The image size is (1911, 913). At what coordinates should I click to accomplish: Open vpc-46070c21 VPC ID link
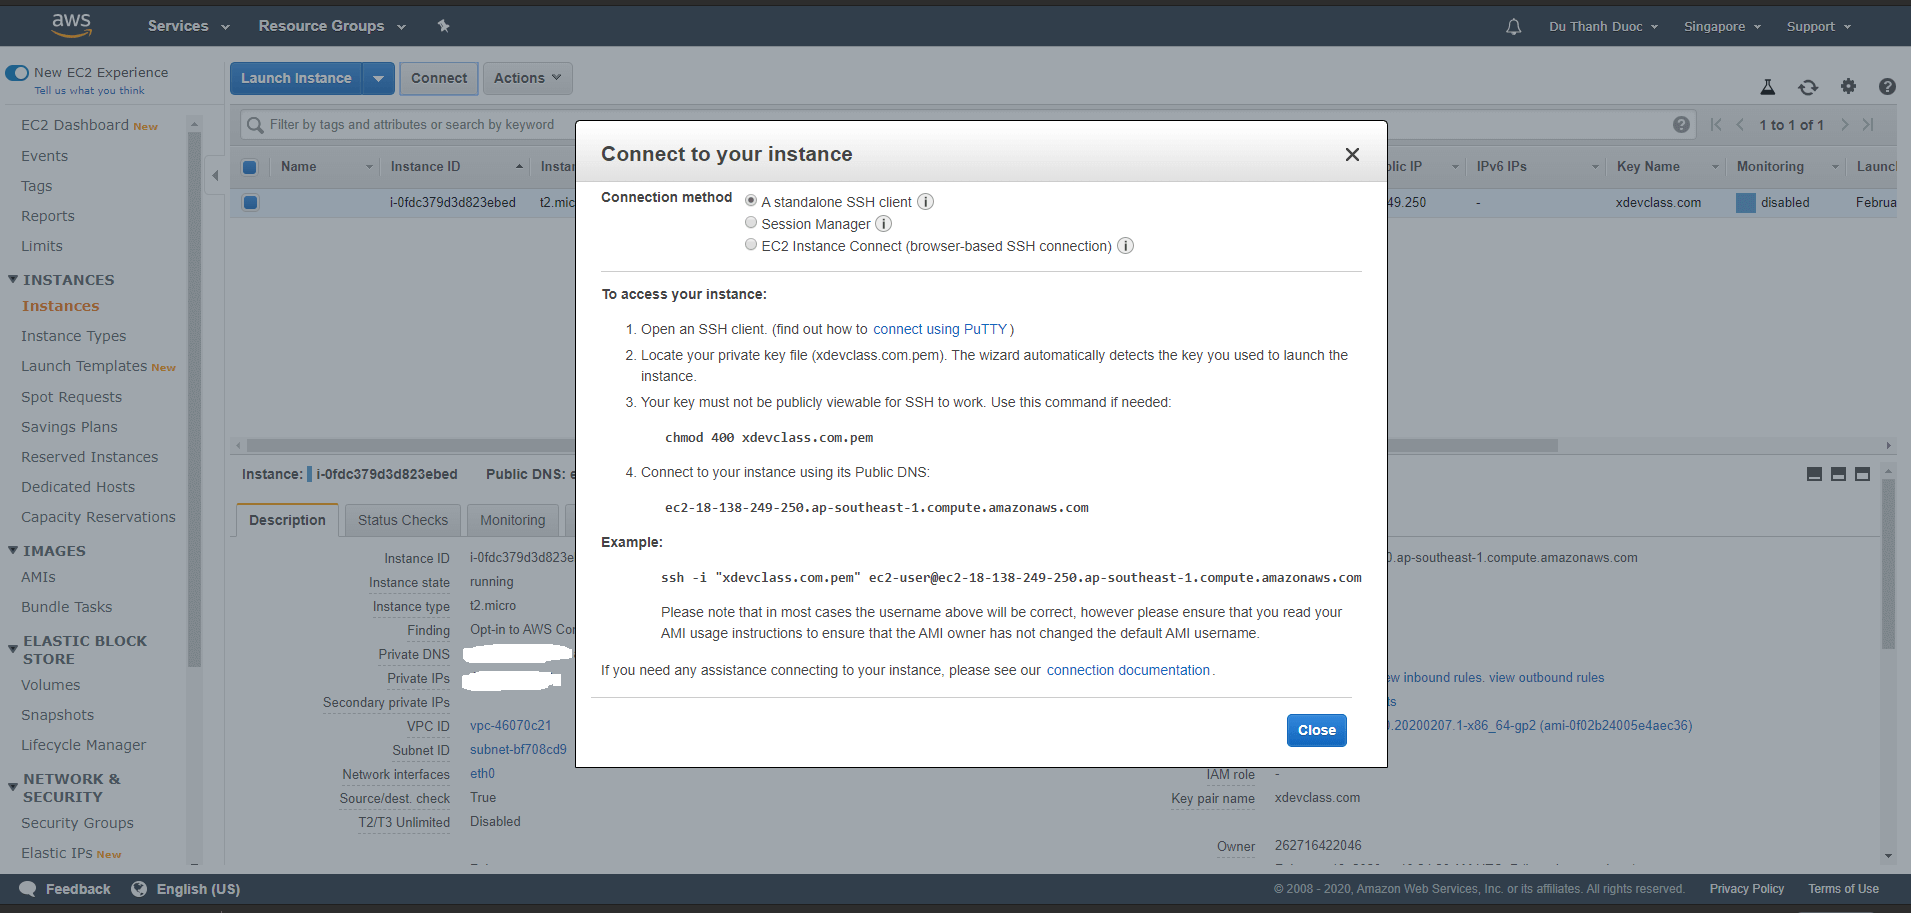tap(510, 726)
